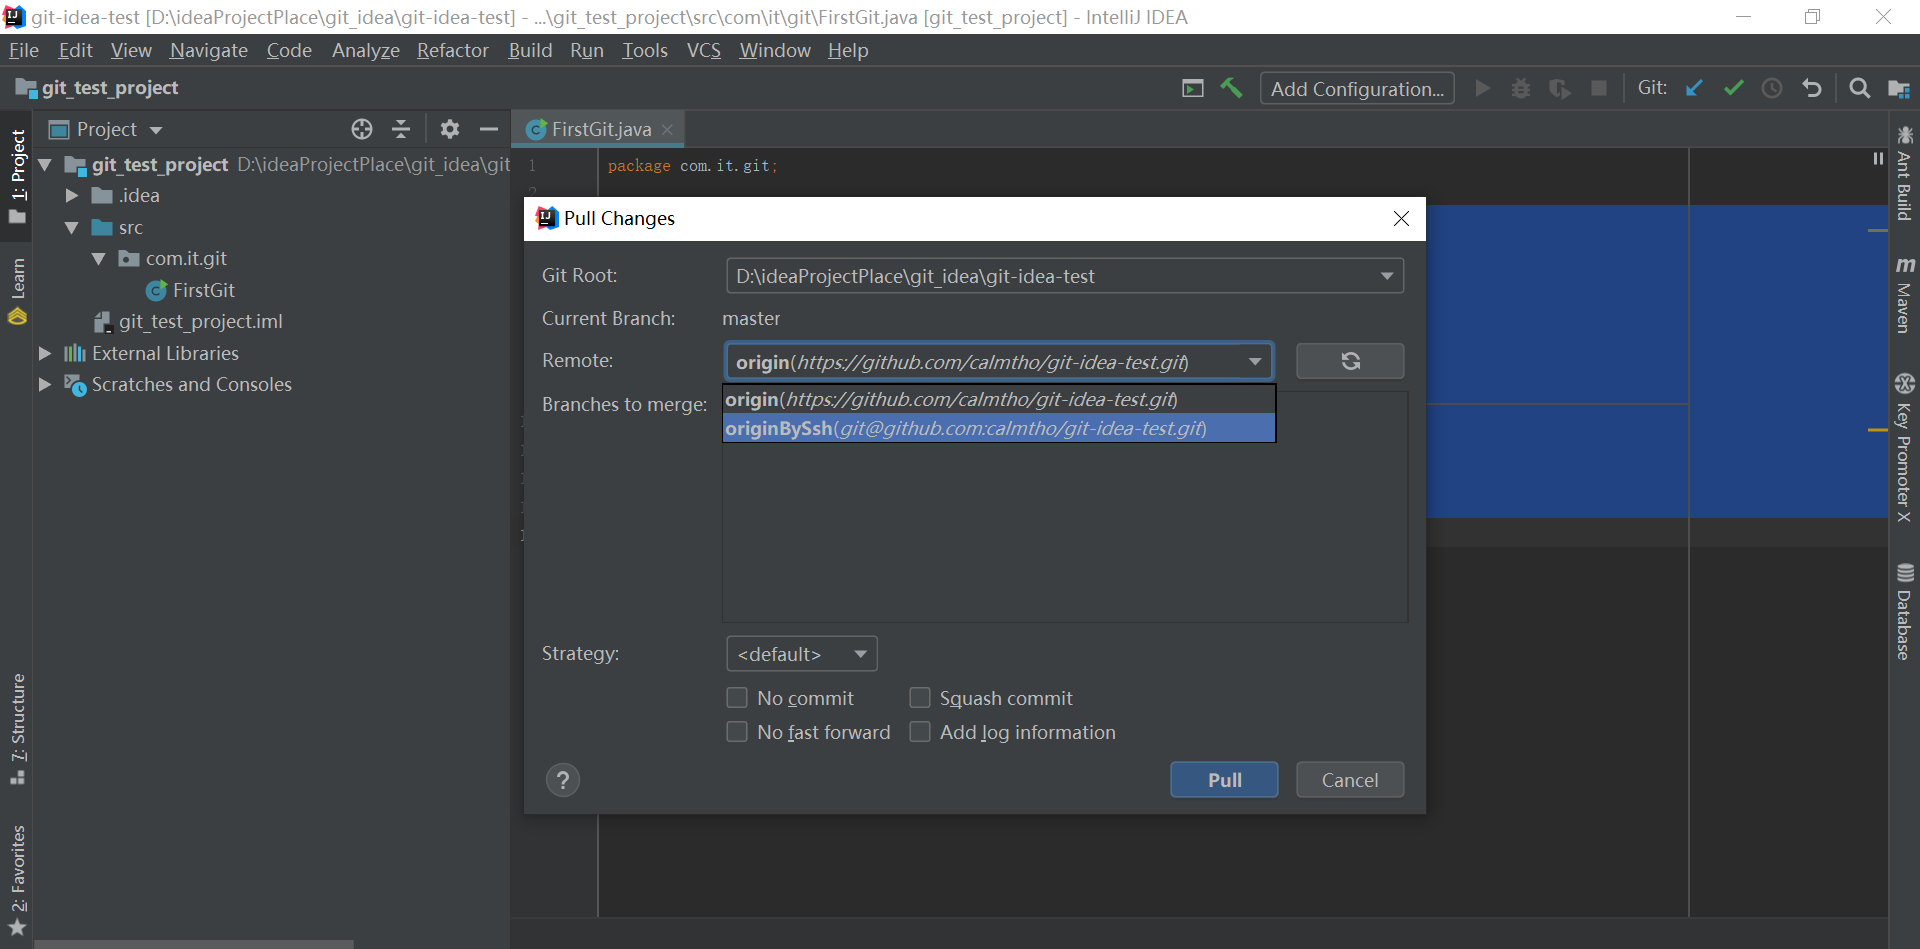Open the VCS menu
Image resolution: width=1920 pixels, height=949 pixels.
tap(704, 50)
